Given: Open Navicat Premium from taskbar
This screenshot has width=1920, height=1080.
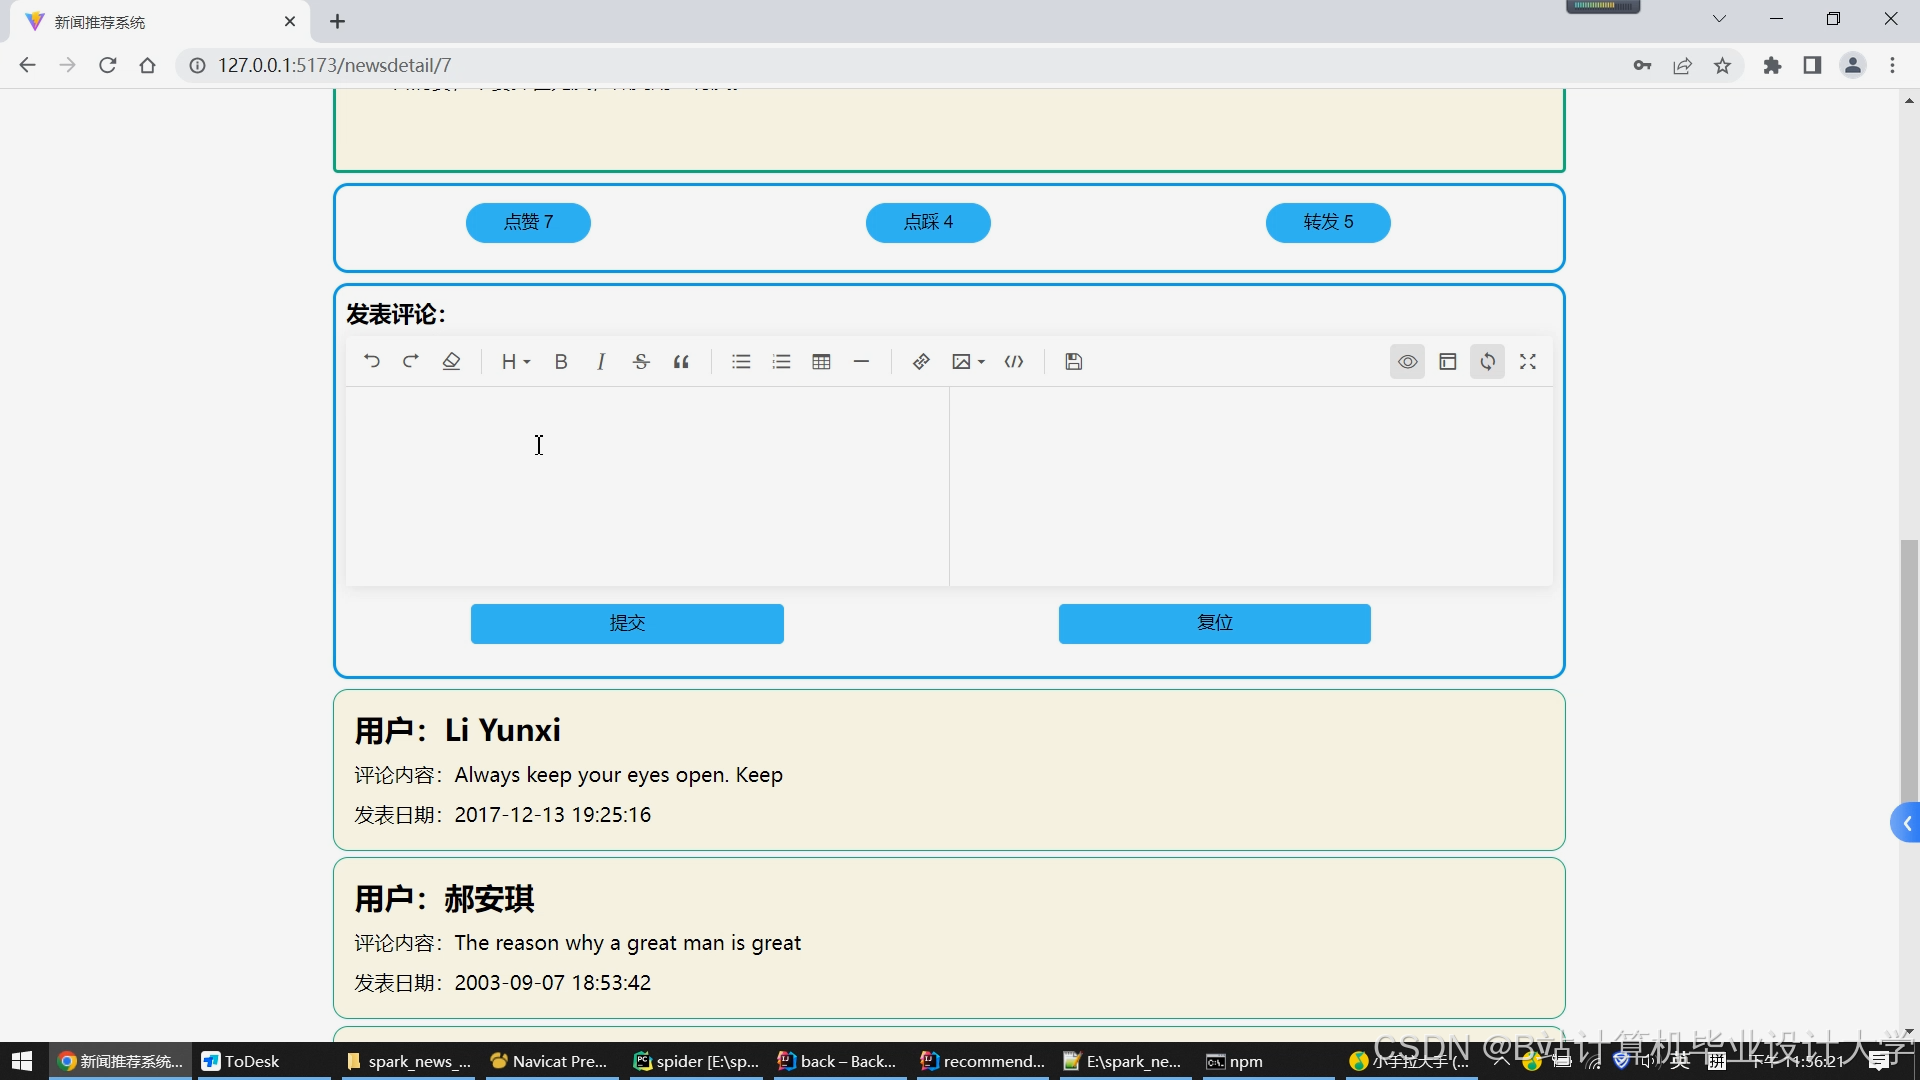Looking at the screenshot, I should pyautogui.click(x=549, y=1061).
